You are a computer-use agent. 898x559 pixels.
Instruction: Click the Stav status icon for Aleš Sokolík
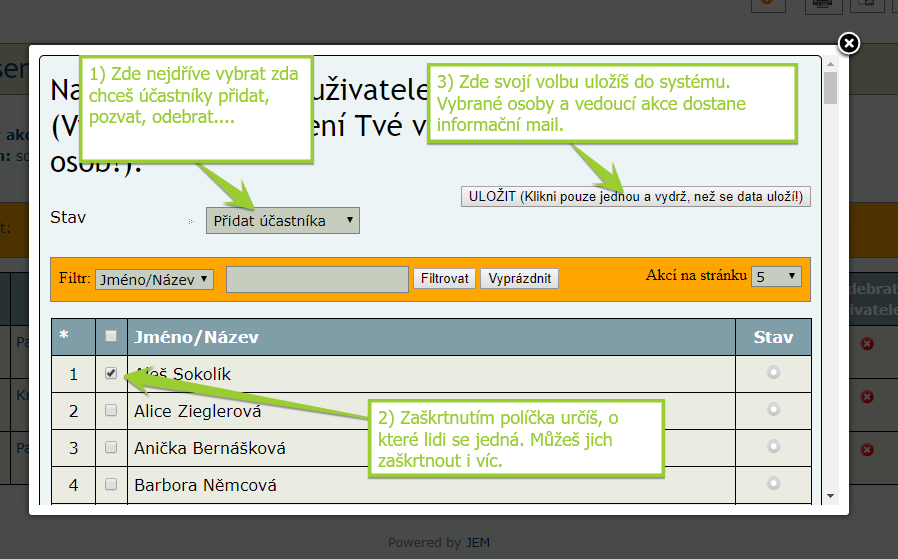(x=773, y=373)
